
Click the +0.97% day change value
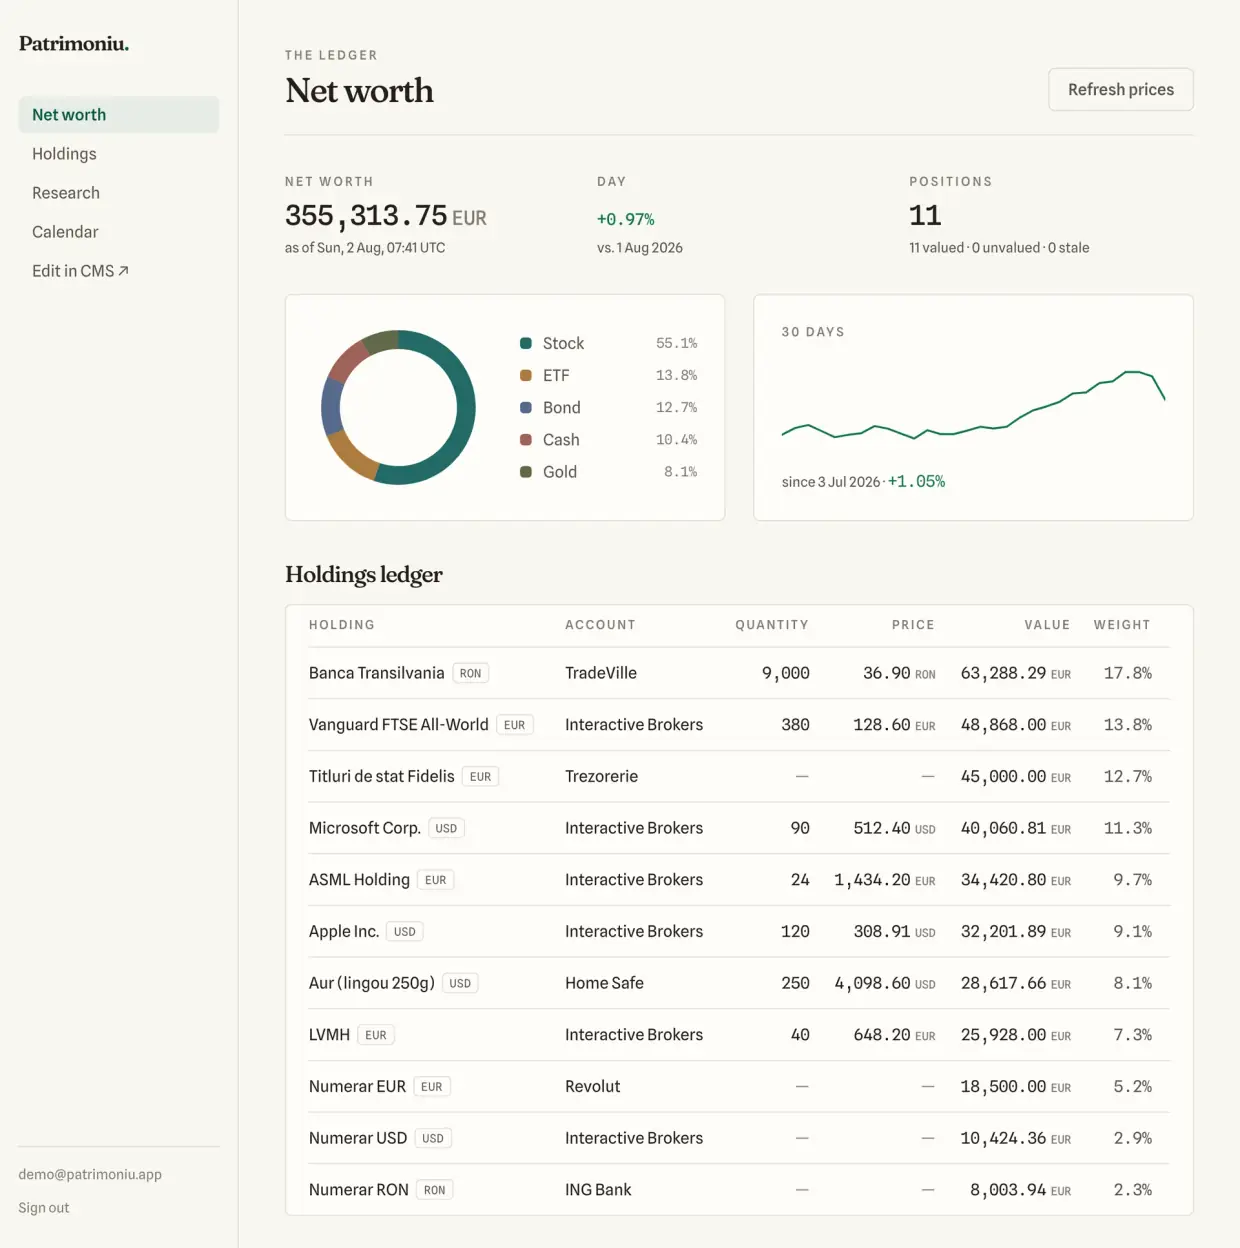pos(625,219)
